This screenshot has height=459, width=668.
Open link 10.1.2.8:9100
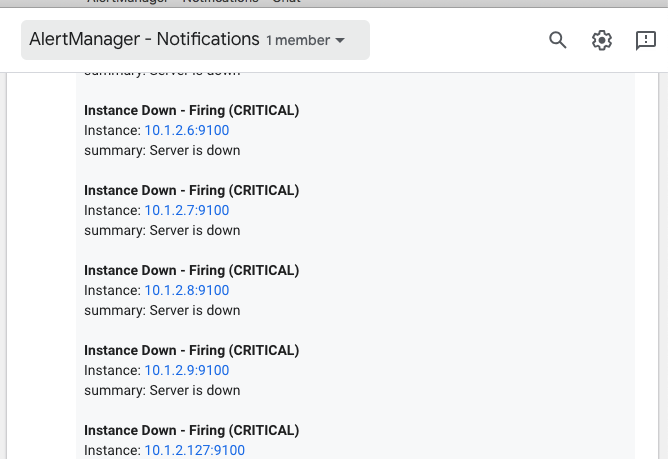coord(187,290)
